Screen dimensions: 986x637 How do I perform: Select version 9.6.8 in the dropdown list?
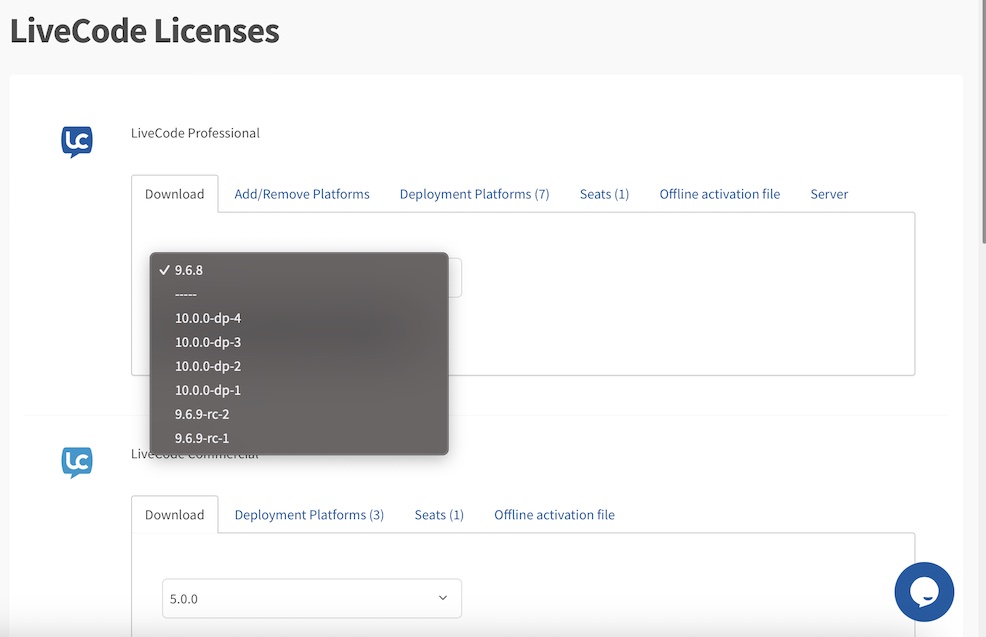[x=189, y=270]
